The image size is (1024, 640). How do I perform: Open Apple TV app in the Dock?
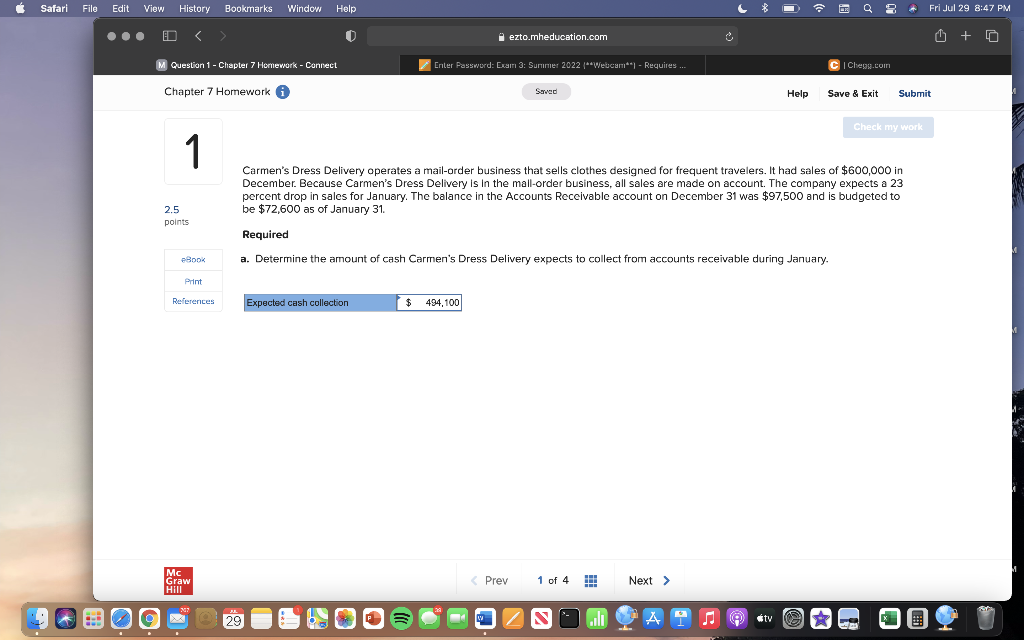point(765,618)
